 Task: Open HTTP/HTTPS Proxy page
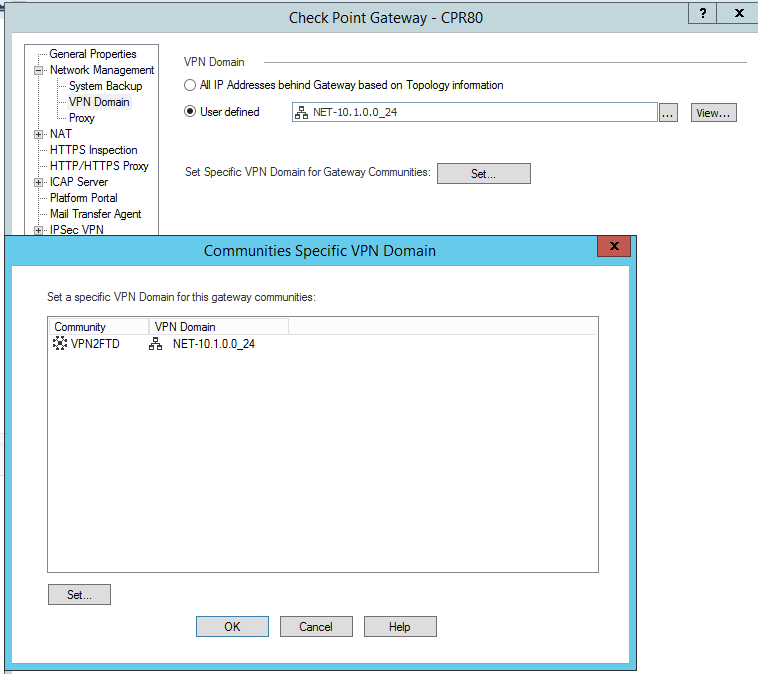[99, 166]
